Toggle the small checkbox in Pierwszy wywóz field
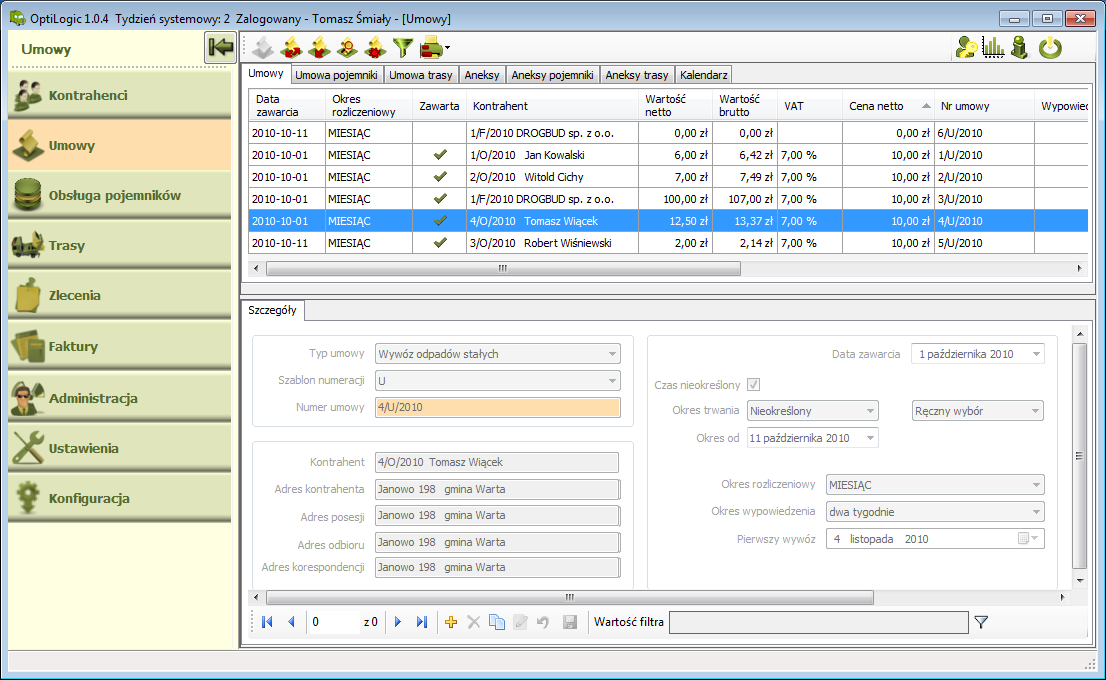The height and width of the screenshot is (680, 1106). pyautogui.click(x=1023, y=538)
